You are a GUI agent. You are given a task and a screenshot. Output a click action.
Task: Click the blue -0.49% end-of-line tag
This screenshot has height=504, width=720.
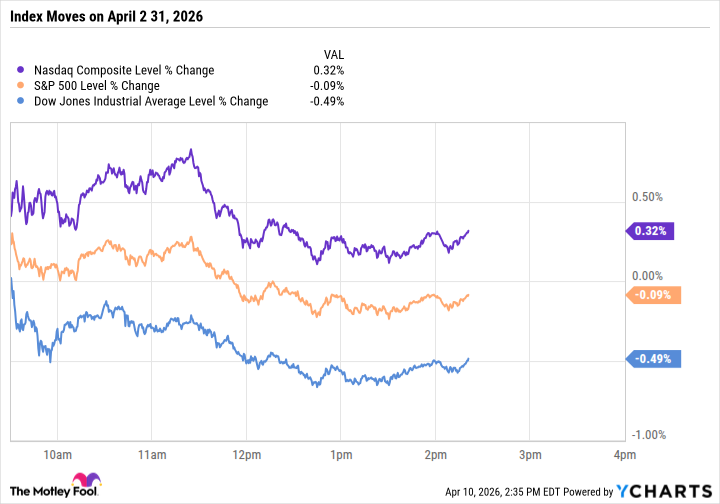pyautogui.click(x=651, y=359)
